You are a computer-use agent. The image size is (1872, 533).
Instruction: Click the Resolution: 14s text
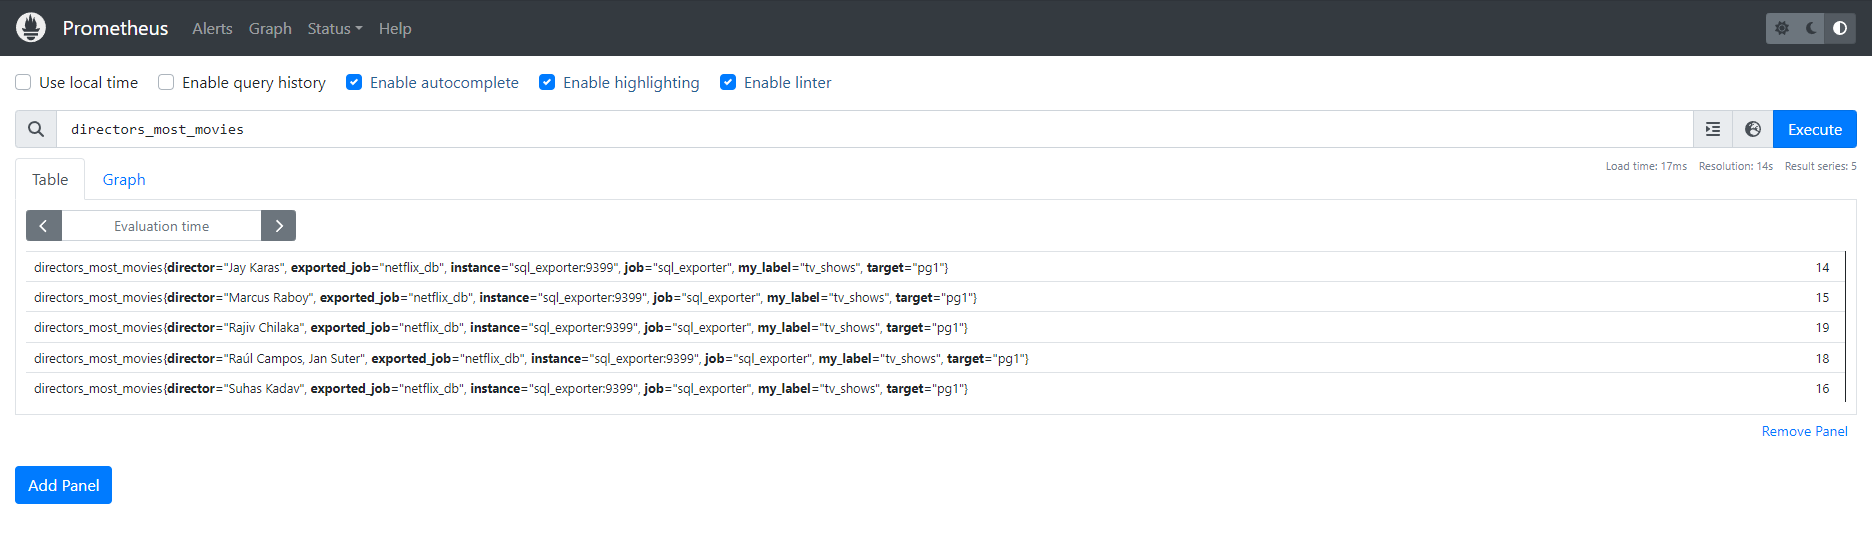pyautogui.click(x=1735, y=166)
